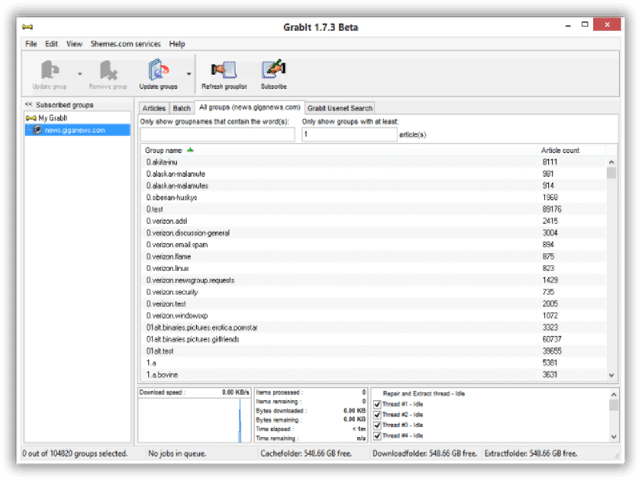
Task: Click the 89176 article count cell
Action: click(552, 209)
